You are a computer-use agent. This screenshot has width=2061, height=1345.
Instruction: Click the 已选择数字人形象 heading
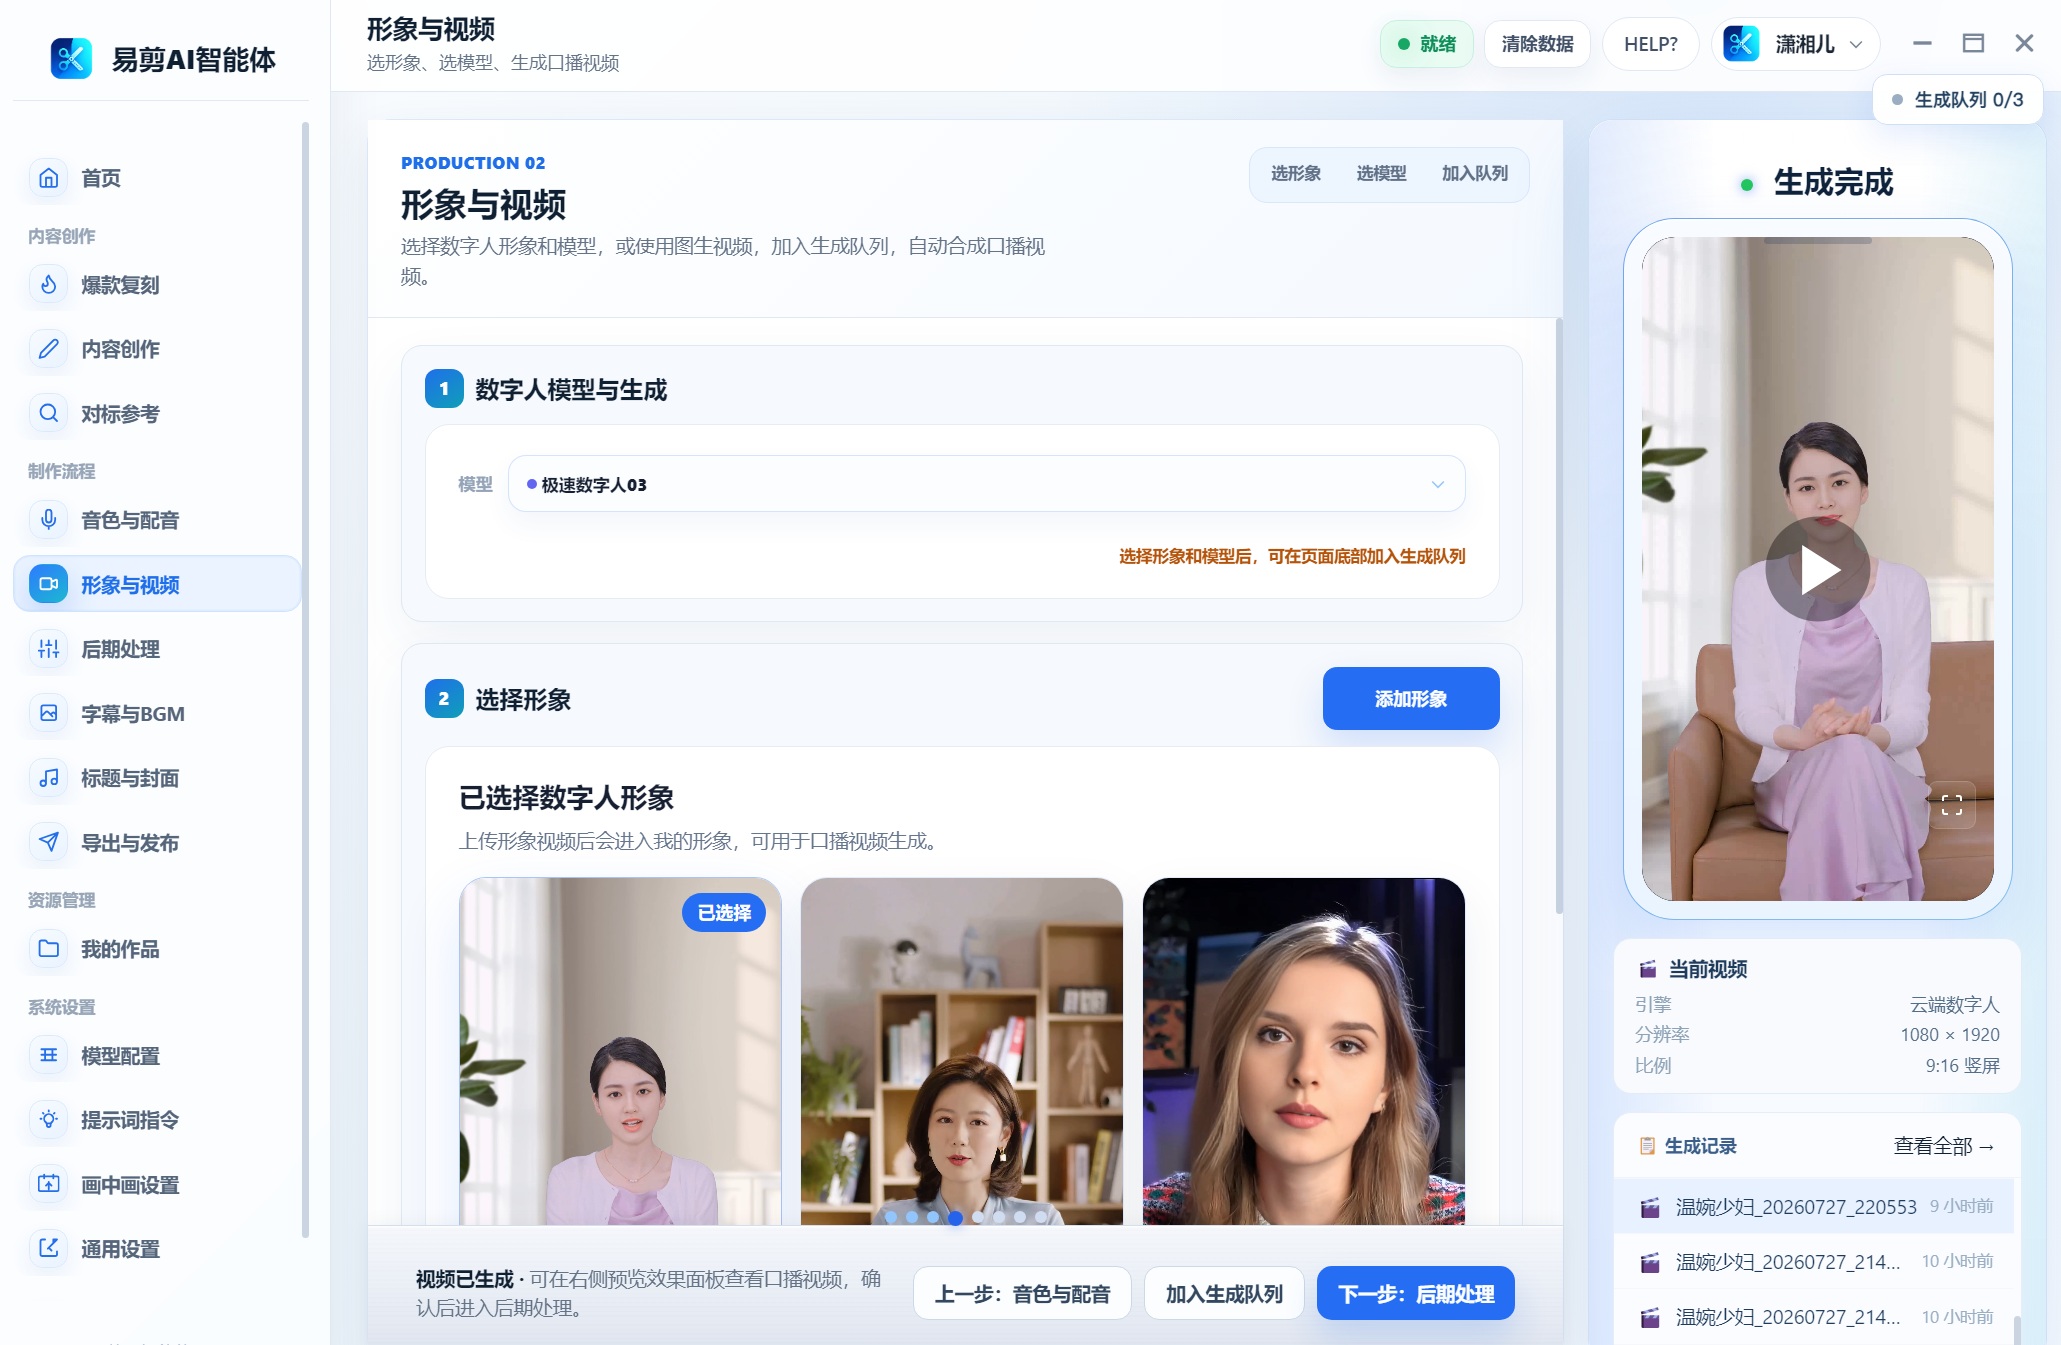point(566,798)
